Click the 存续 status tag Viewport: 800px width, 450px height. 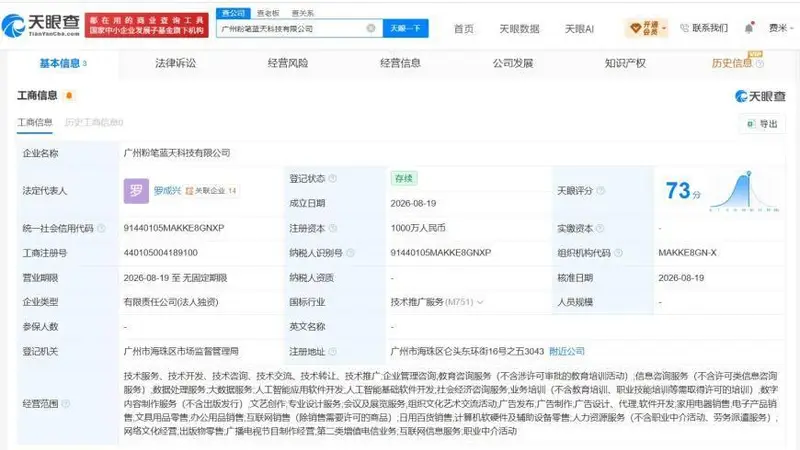tap(404, 178)
